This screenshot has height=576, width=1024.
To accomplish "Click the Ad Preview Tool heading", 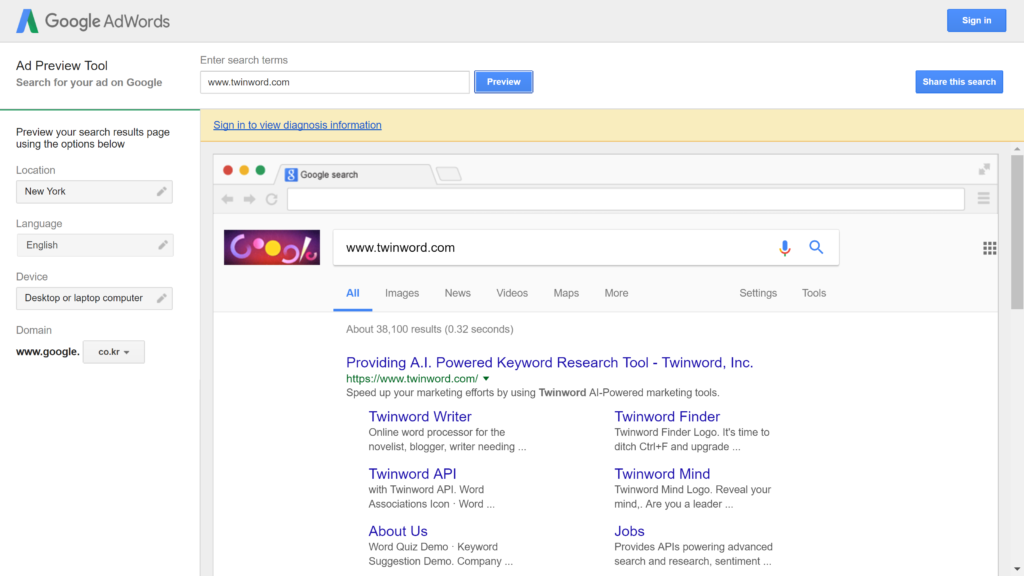I will tap(62, 65).
